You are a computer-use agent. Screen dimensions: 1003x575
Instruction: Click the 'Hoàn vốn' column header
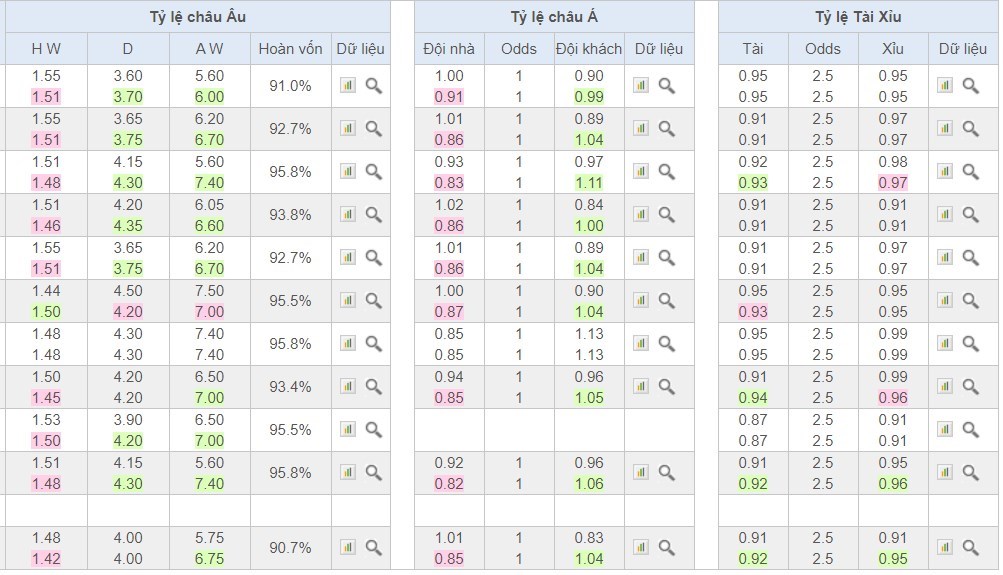click(x=290, y=49)
